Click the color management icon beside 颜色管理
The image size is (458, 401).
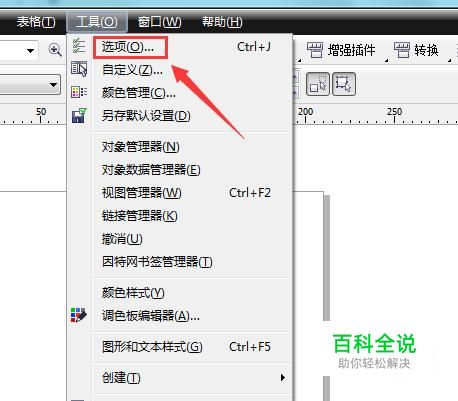(x=79, y=92)
